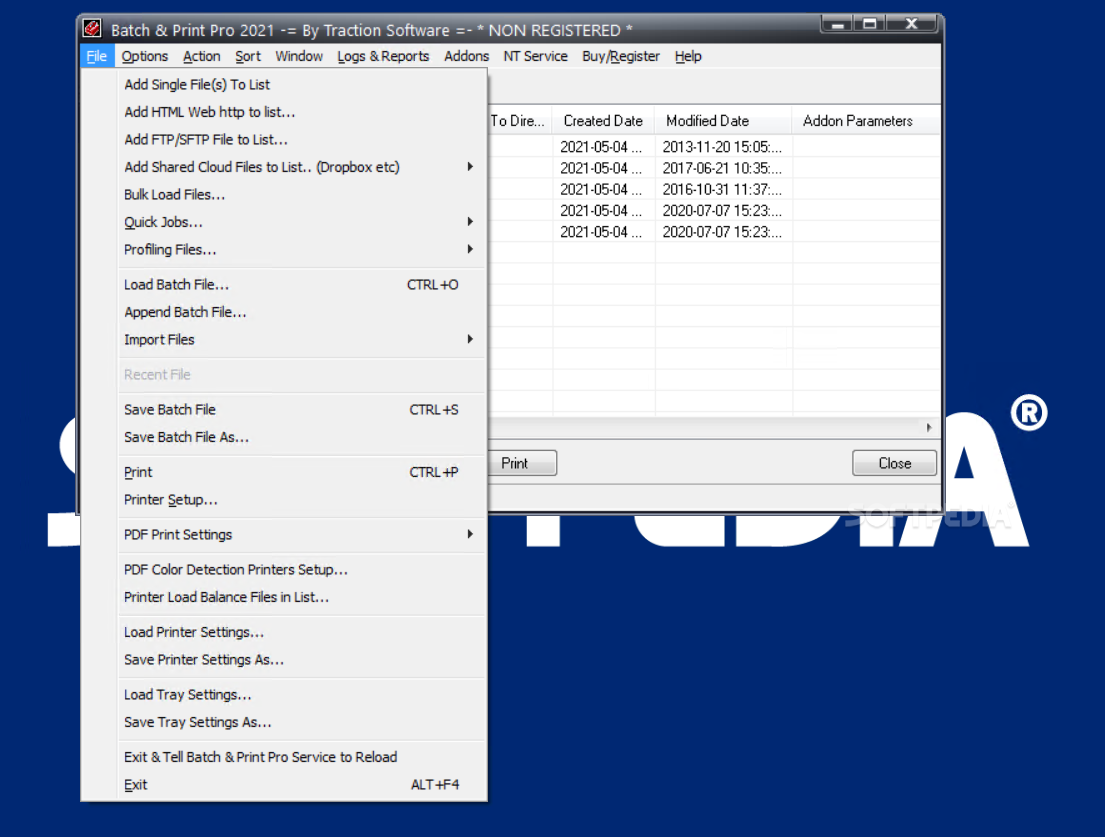The width and height of the screenshot is (1105, 837).
Task: Open the Window menu
Action: point(299,56)
